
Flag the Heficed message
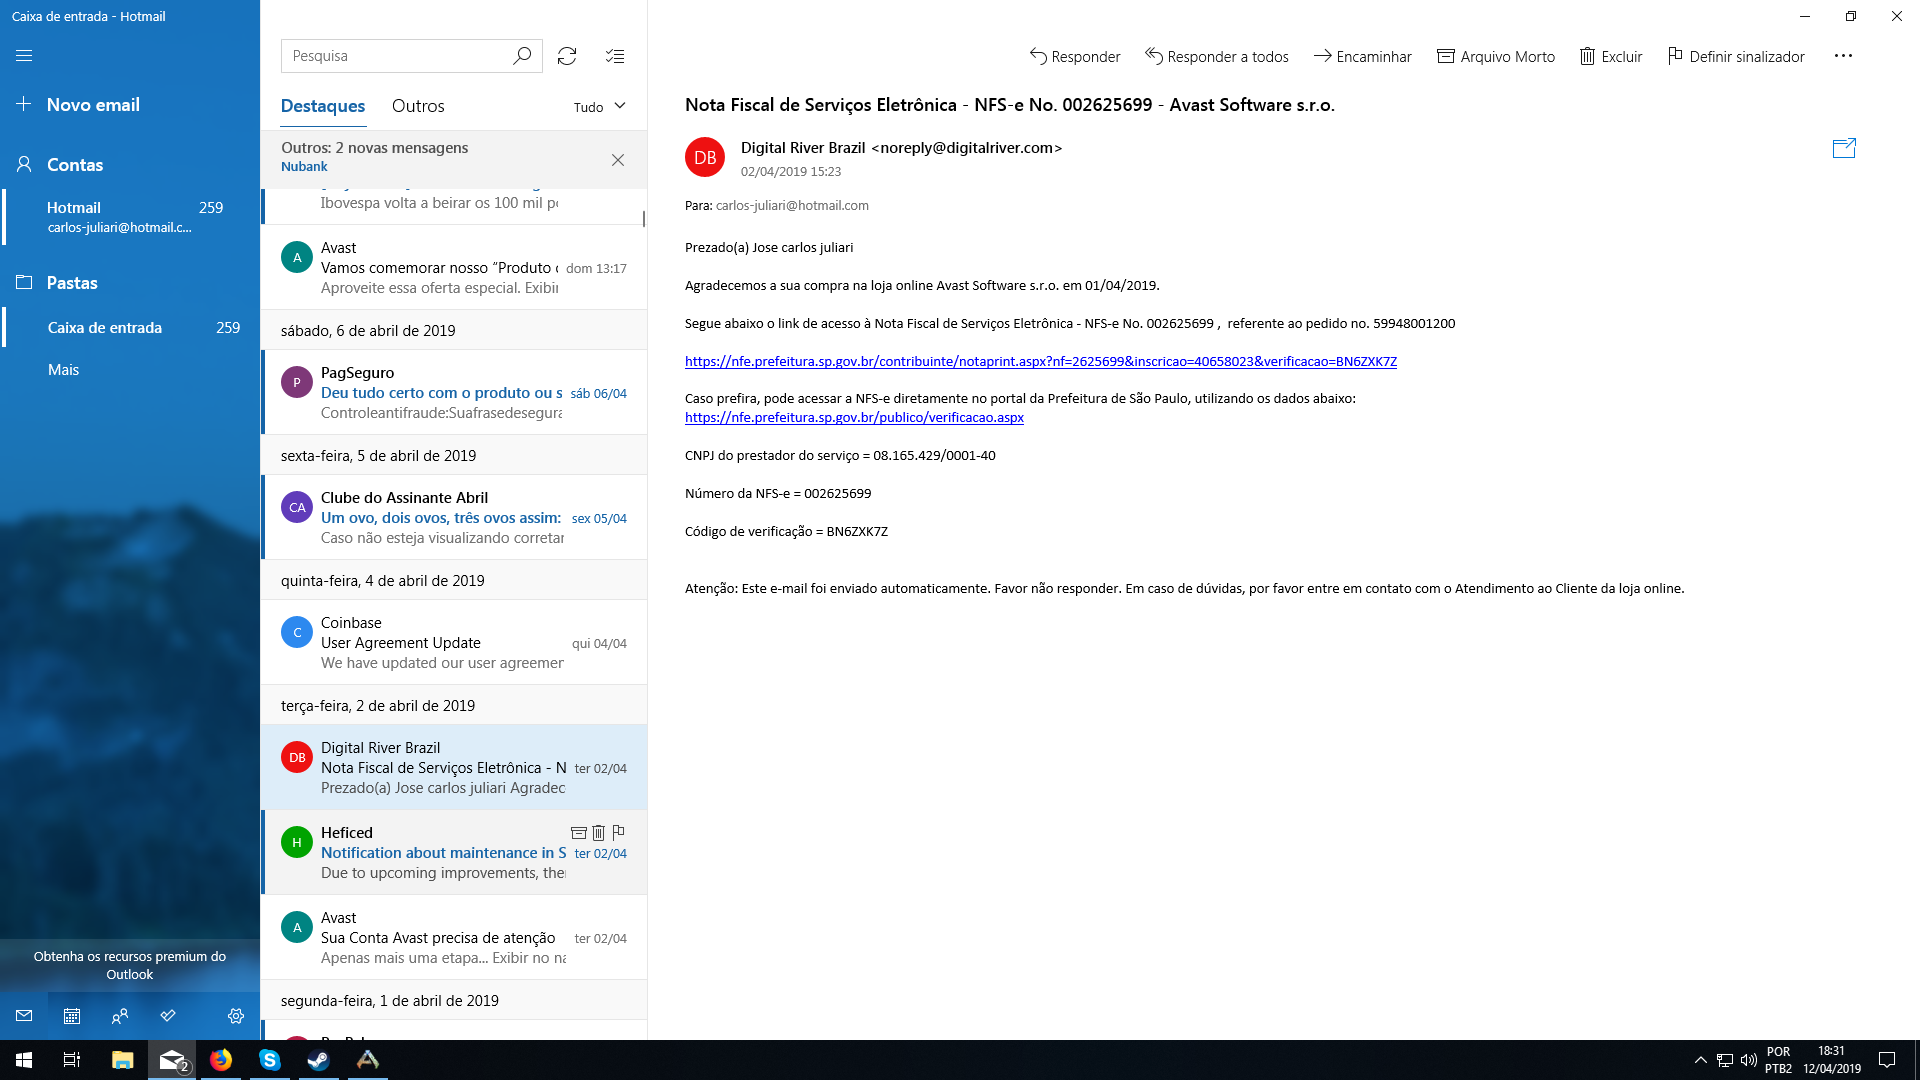coord(618,832)
